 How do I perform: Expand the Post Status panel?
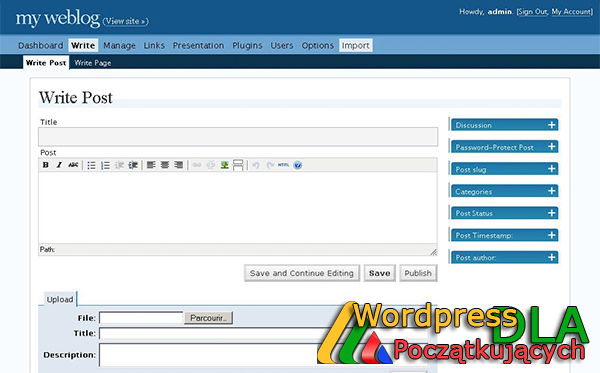[504, 213]
